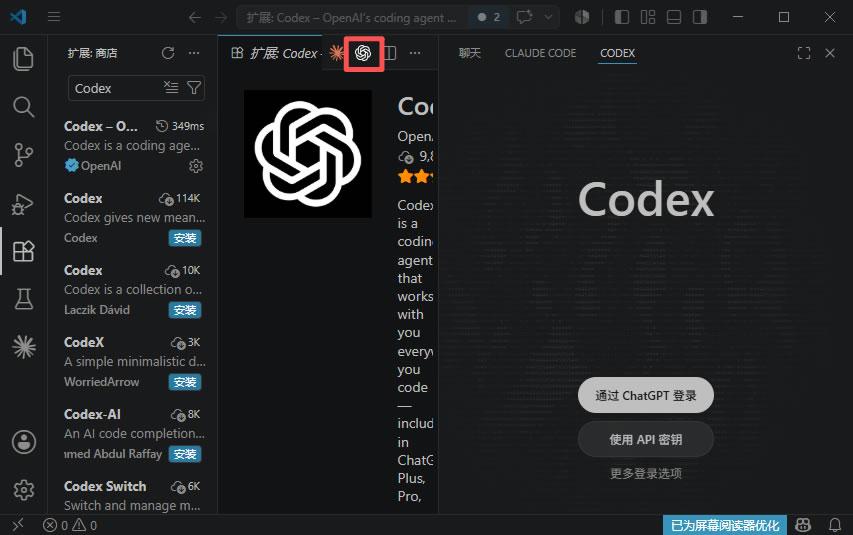Open the customize layout button
The height and width of the screenshot is (535, 853).
point(648,17)
